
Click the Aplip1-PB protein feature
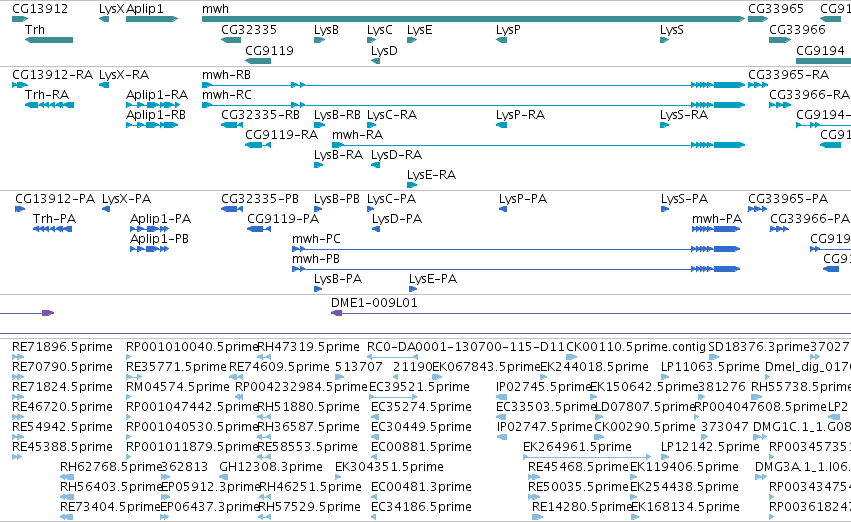click(x=150, y=249)
